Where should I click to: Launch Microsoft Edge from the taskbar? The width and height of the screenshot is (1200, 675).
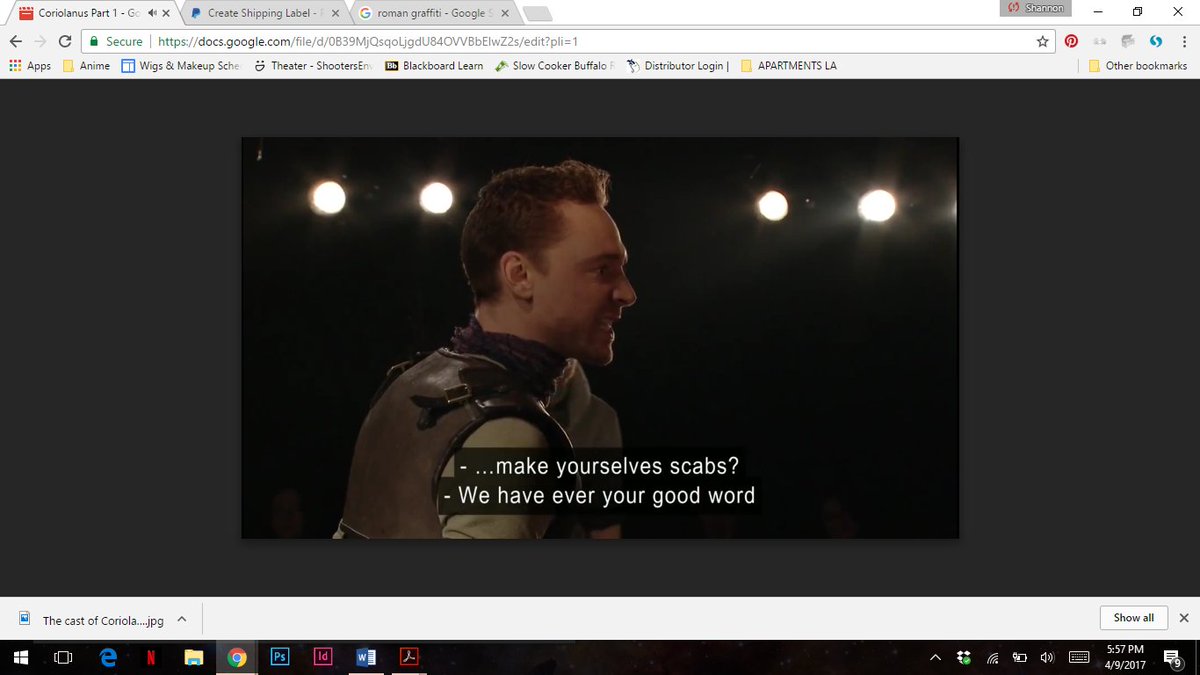tap(108, 657)
